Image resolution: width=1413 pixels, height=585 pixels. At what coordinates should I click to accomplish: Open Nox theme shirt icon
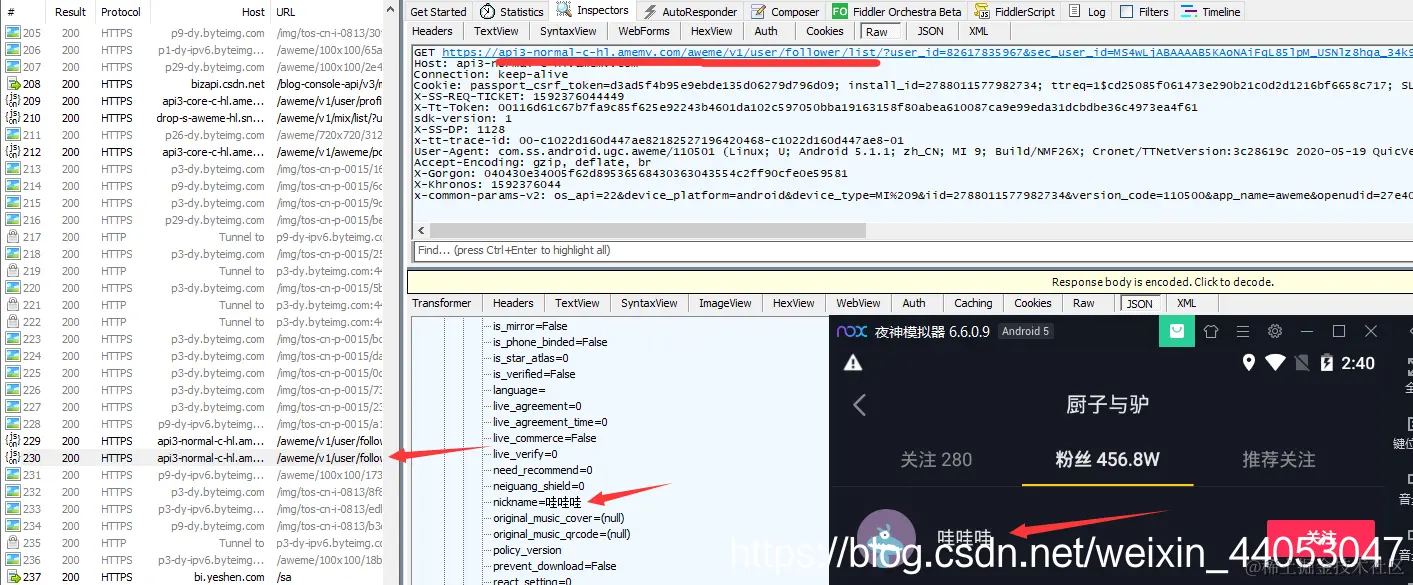1210,331
